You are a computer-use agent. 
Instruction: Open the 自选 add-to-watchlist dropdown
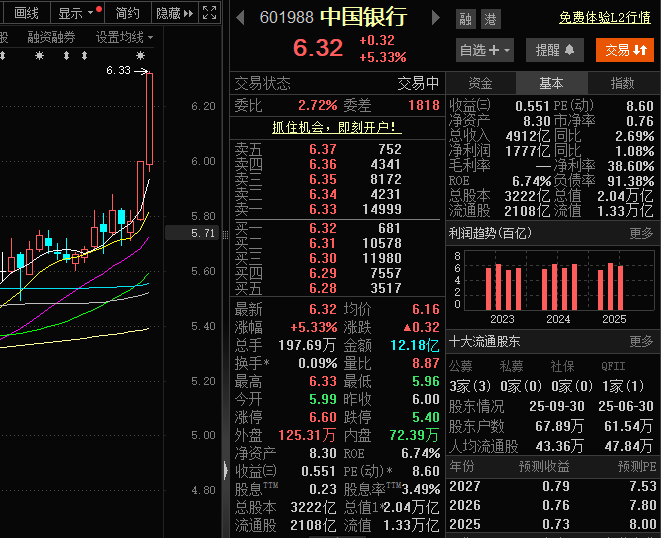(485, 50)
